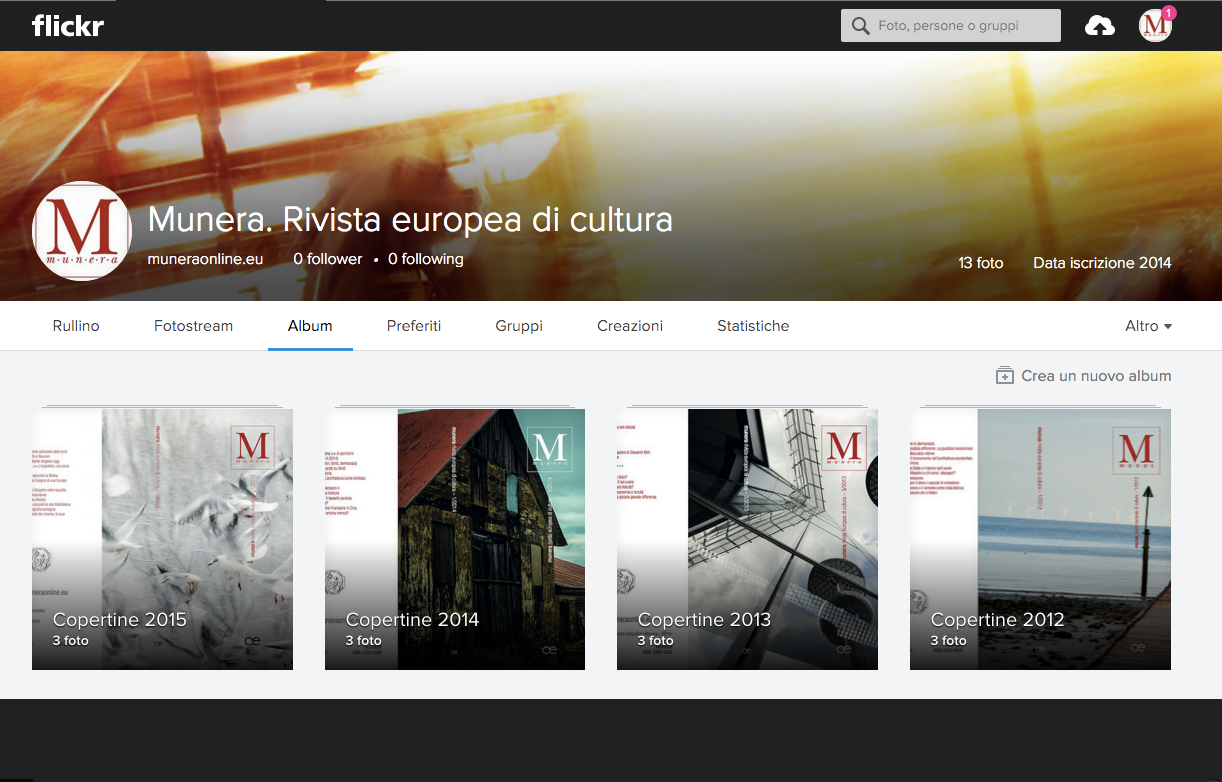Screen dimensions: 1222x782
Task: Click the Flickr logo
Action: tap(67, 26)
